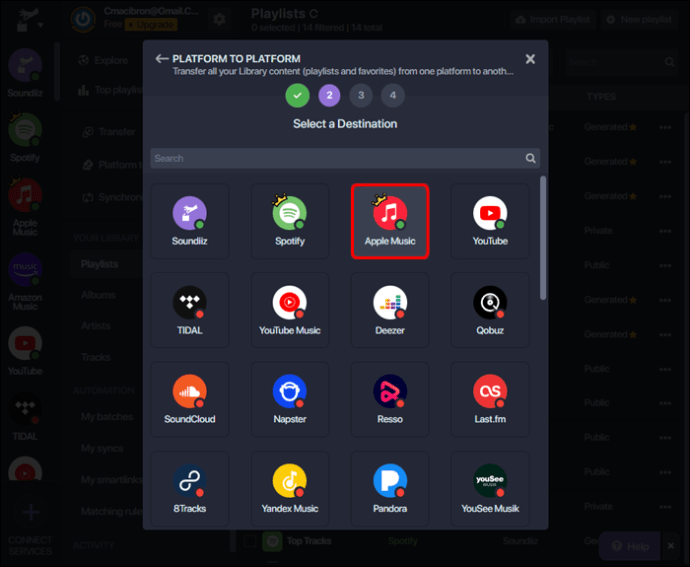Viewport: 690px width, 567px height.
Task: Choose Yandex Music tile
Action: [x=290, y=489]
